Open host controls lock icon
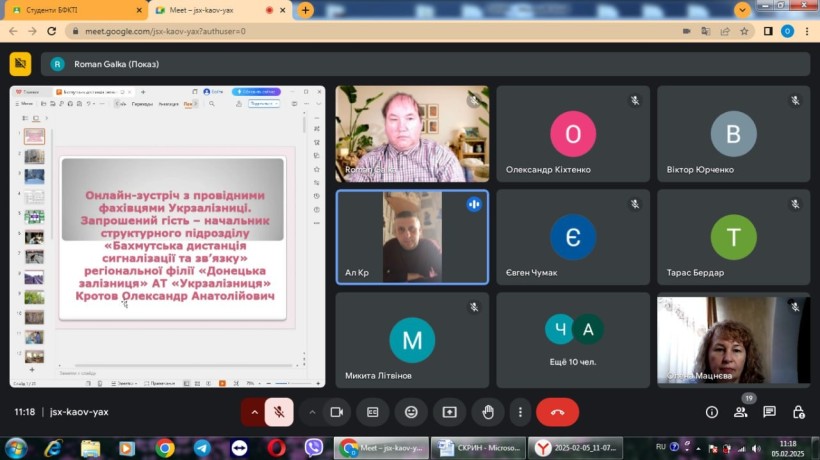 pos(798,412)
